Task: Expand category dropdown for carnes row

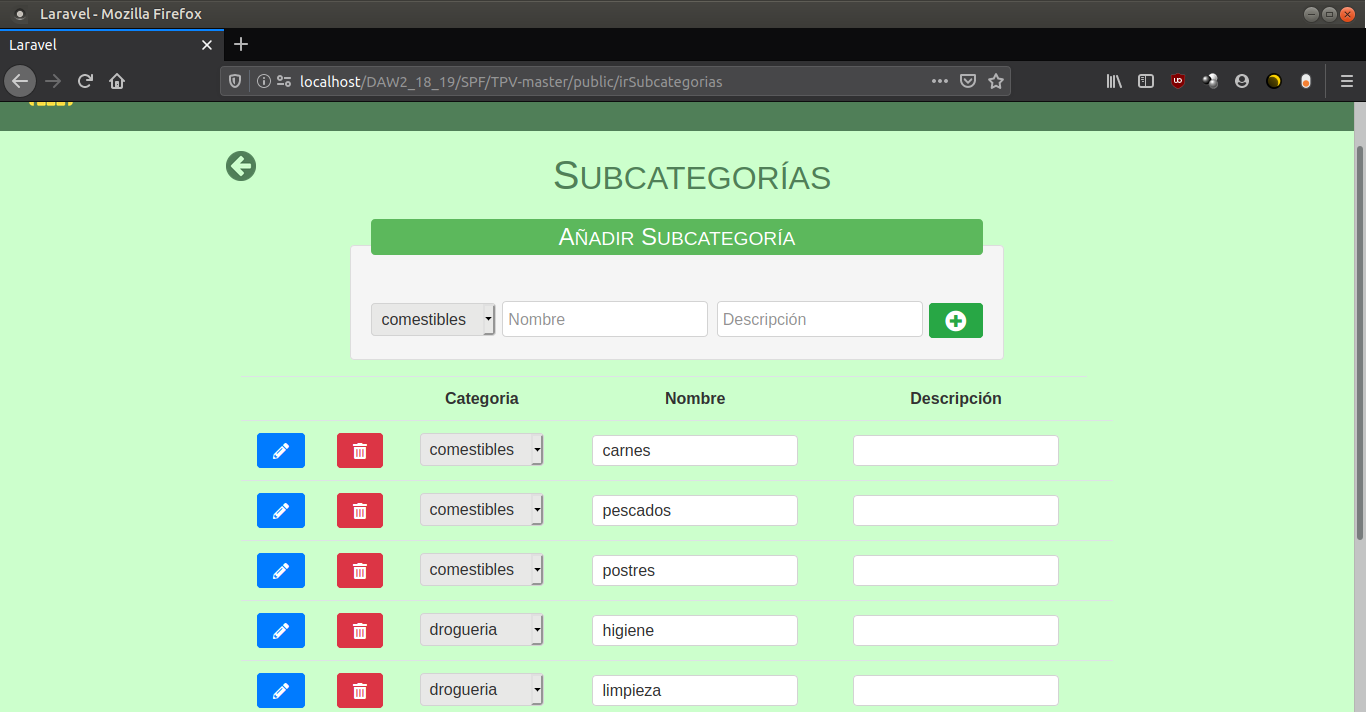Action: point(481,450)
